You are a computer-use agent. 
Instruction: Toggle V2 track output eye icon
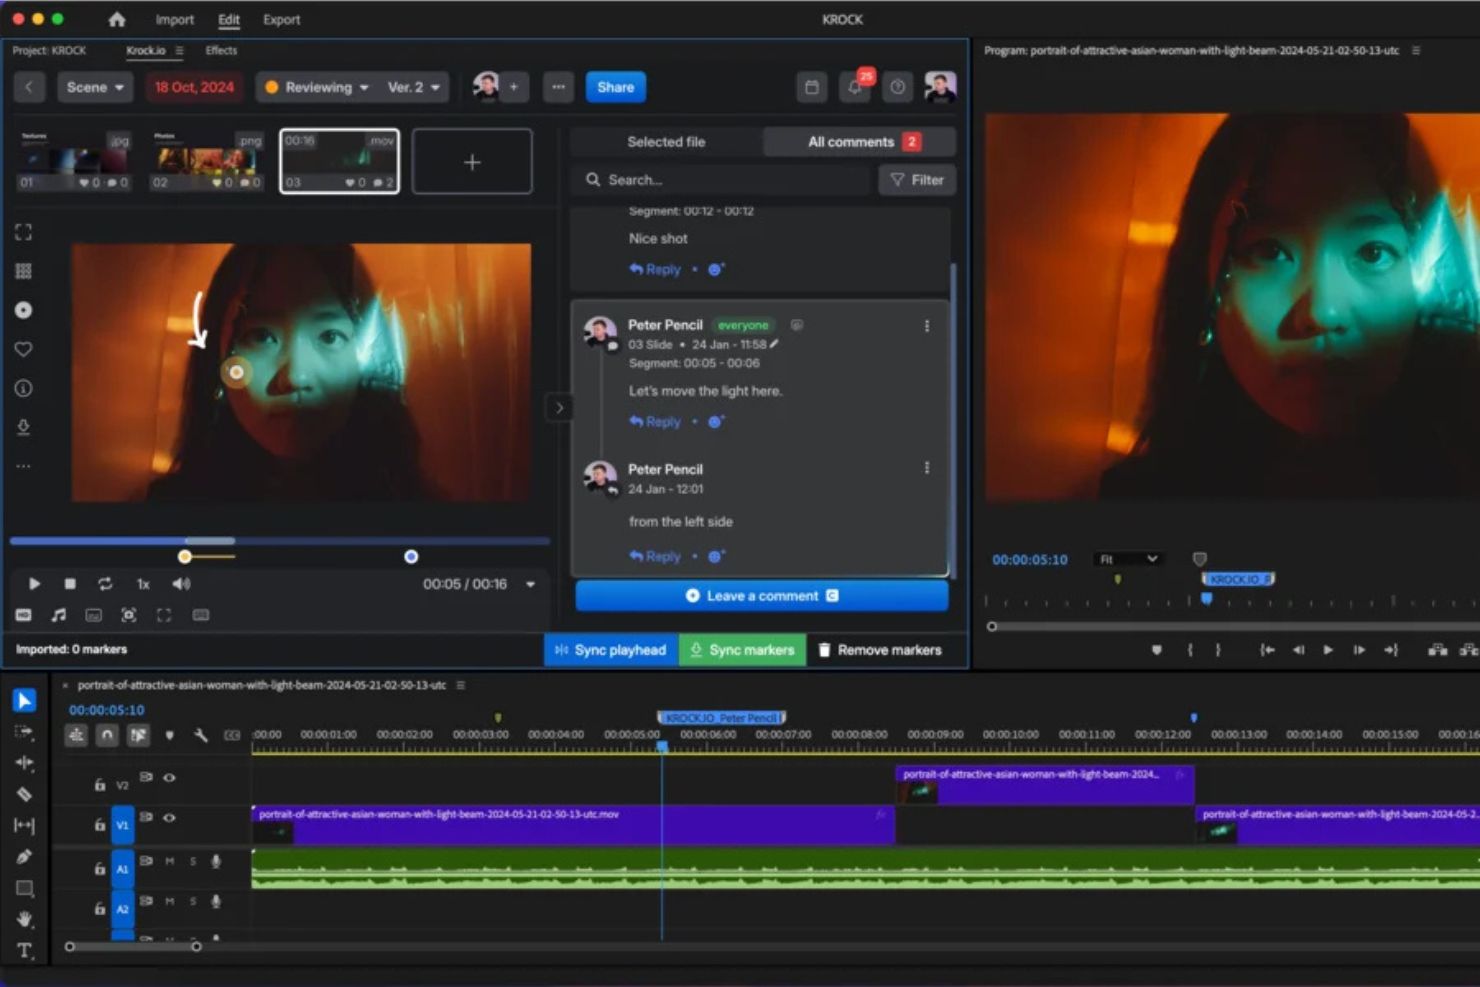tap(169, 777)
